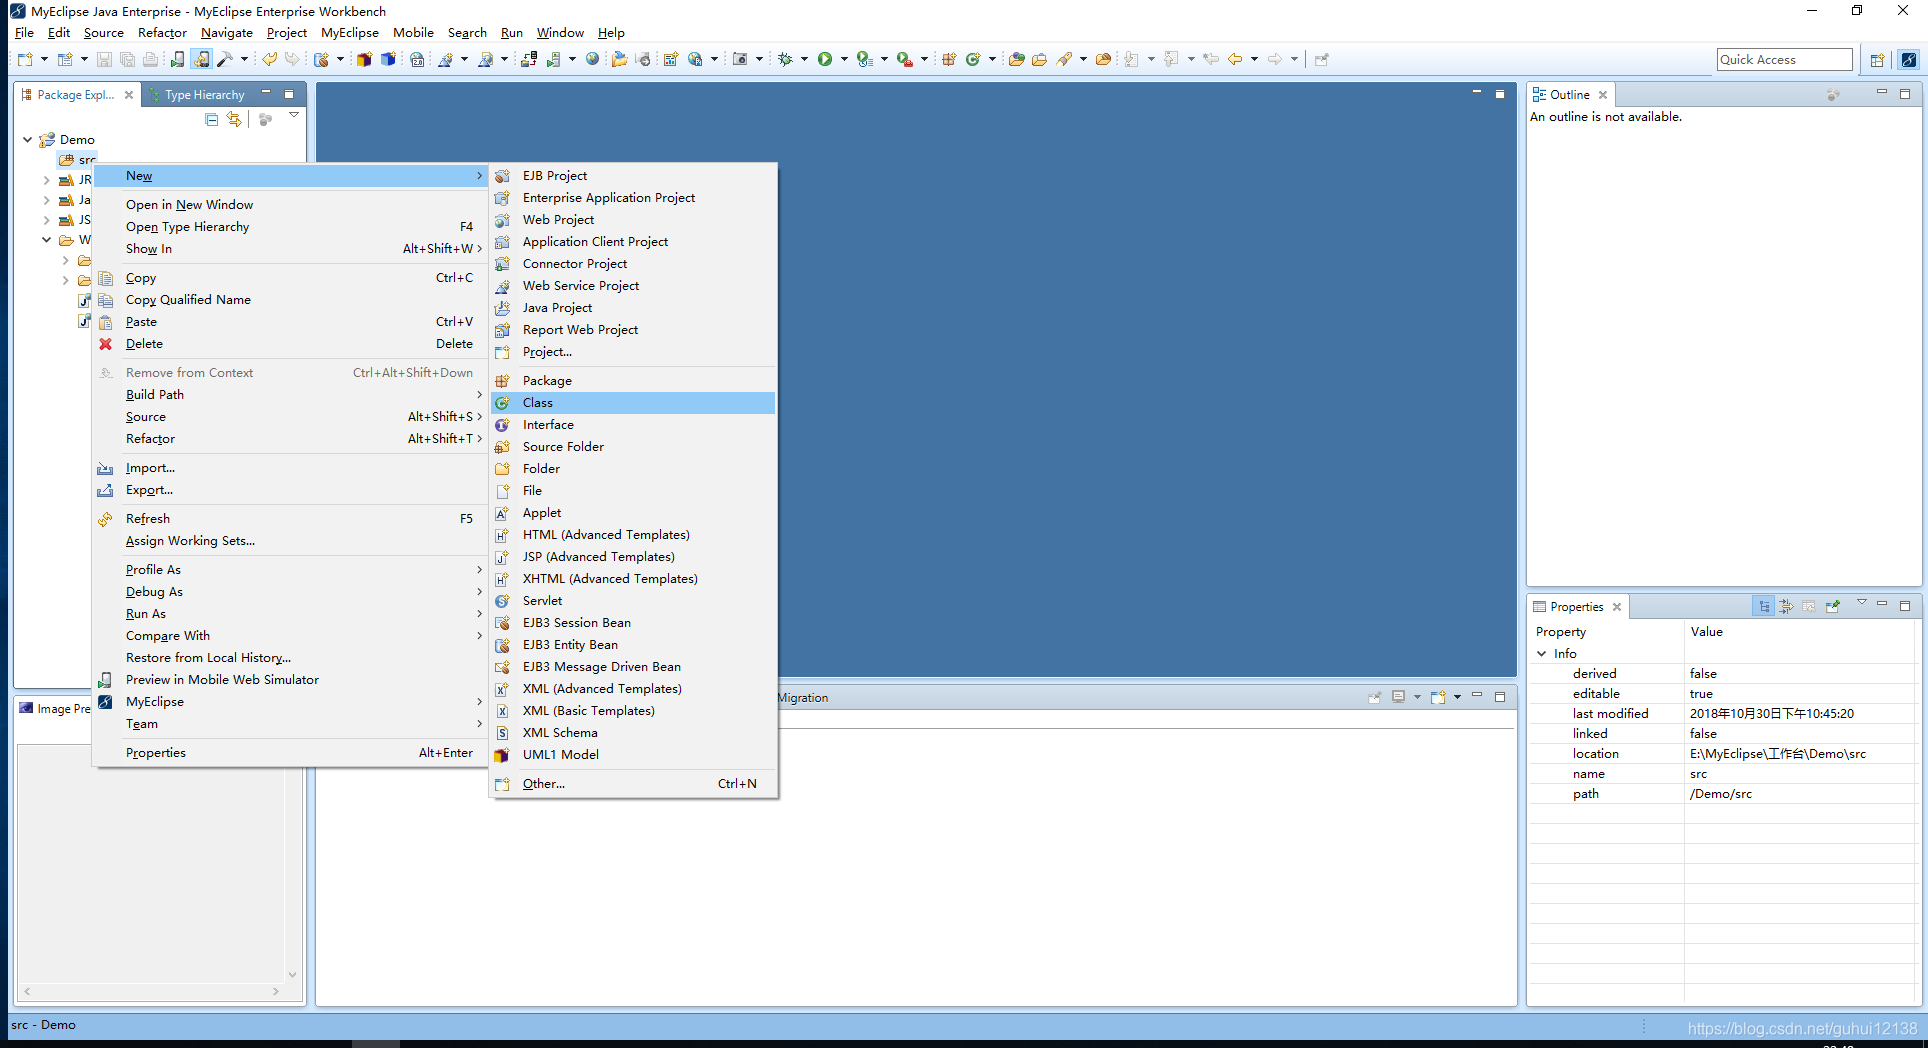Click the Print toolbar icon
Image resolution: width=1928 pixels, height=1048 pixels.
tap(150, 59)
